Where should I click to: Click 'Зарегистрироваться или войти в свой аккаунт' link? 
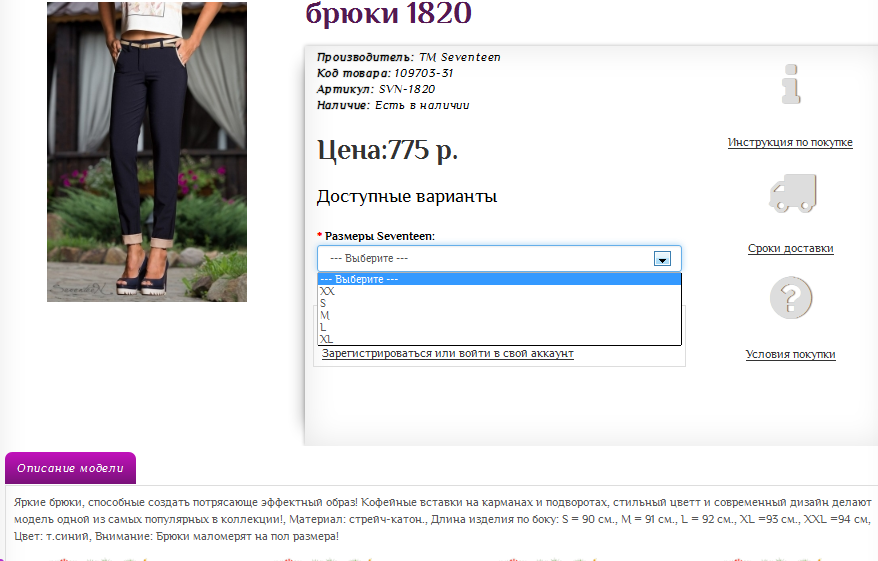coord(448,354)
